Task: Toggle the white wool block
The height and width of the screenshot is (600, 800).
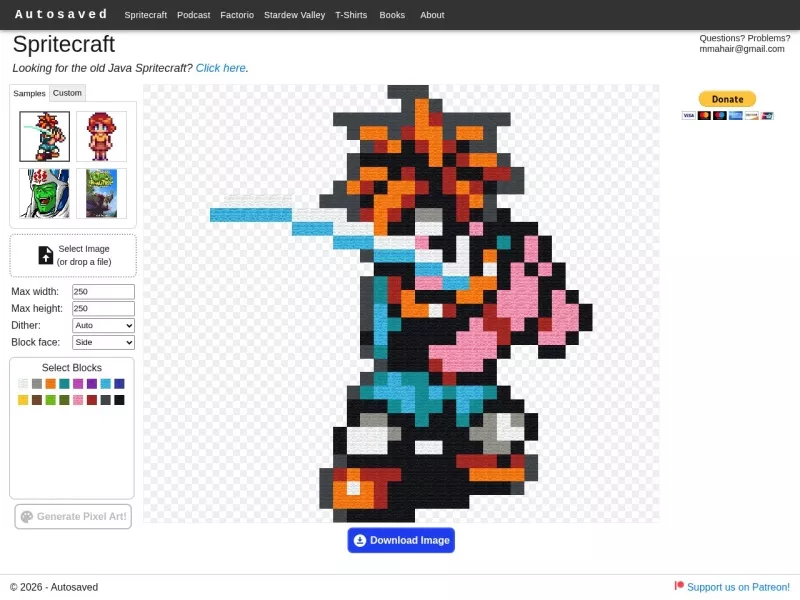Action: point(23,384)
